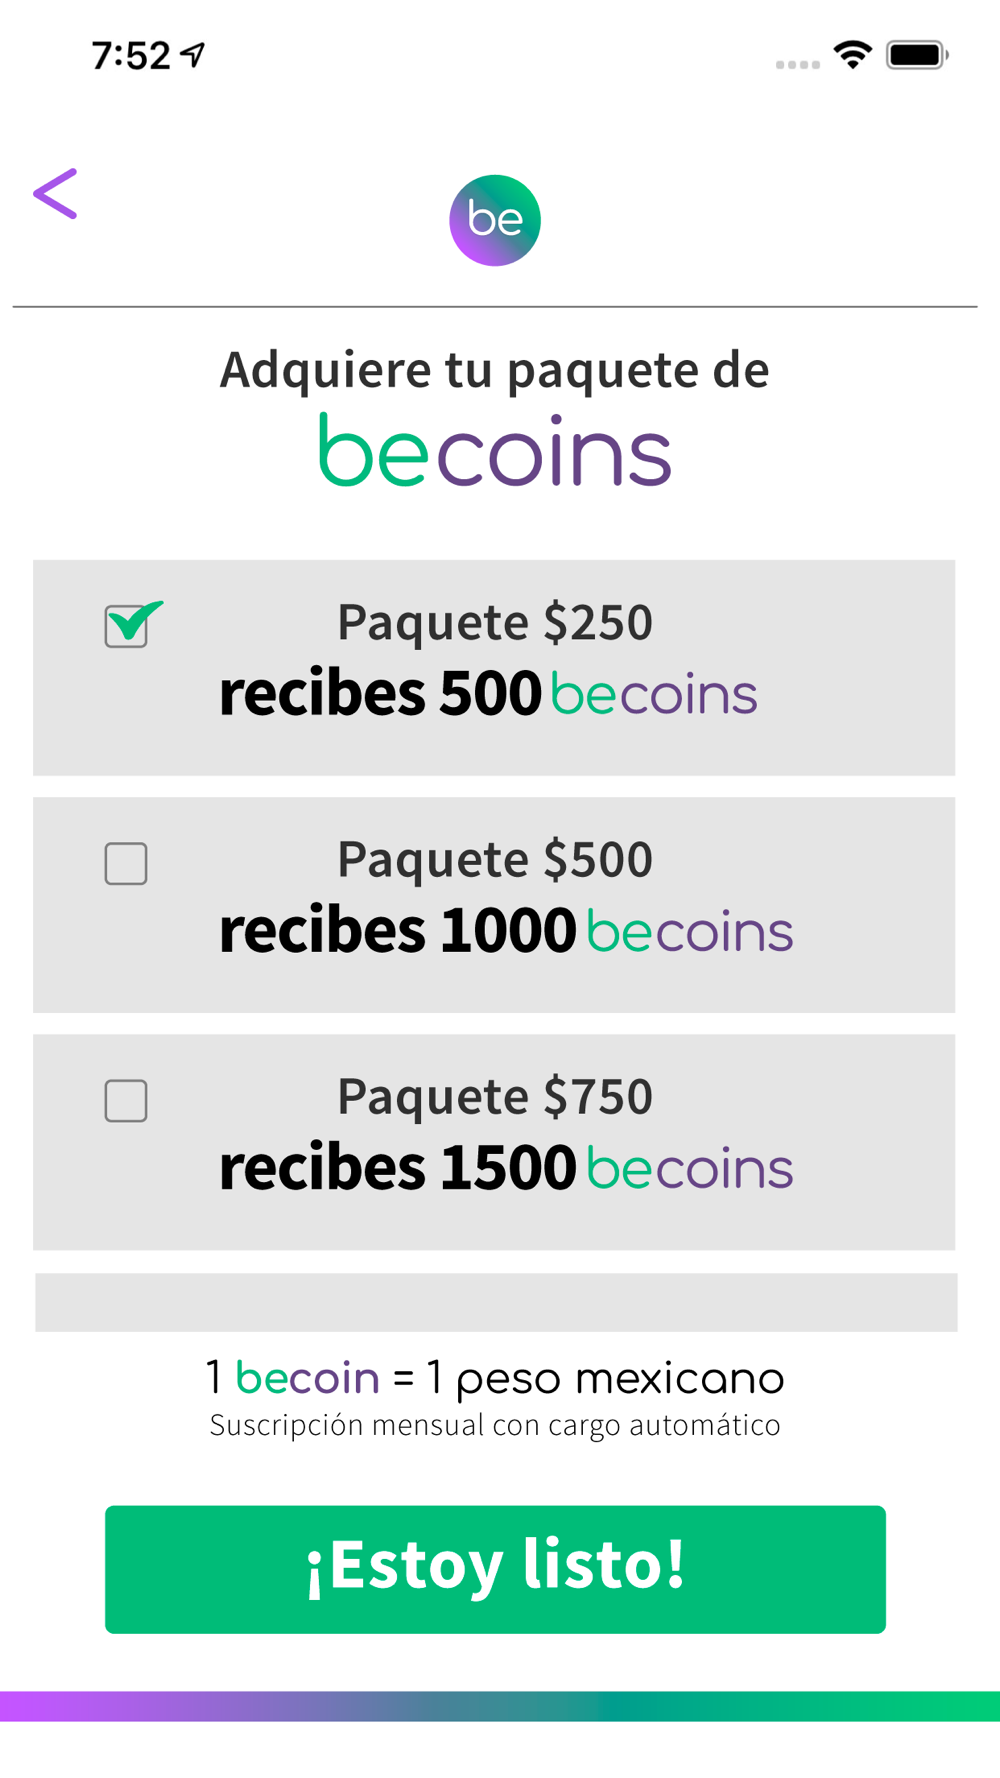Tap the battery status icon
The image size is (1000, 1778).
pos(917,55)
